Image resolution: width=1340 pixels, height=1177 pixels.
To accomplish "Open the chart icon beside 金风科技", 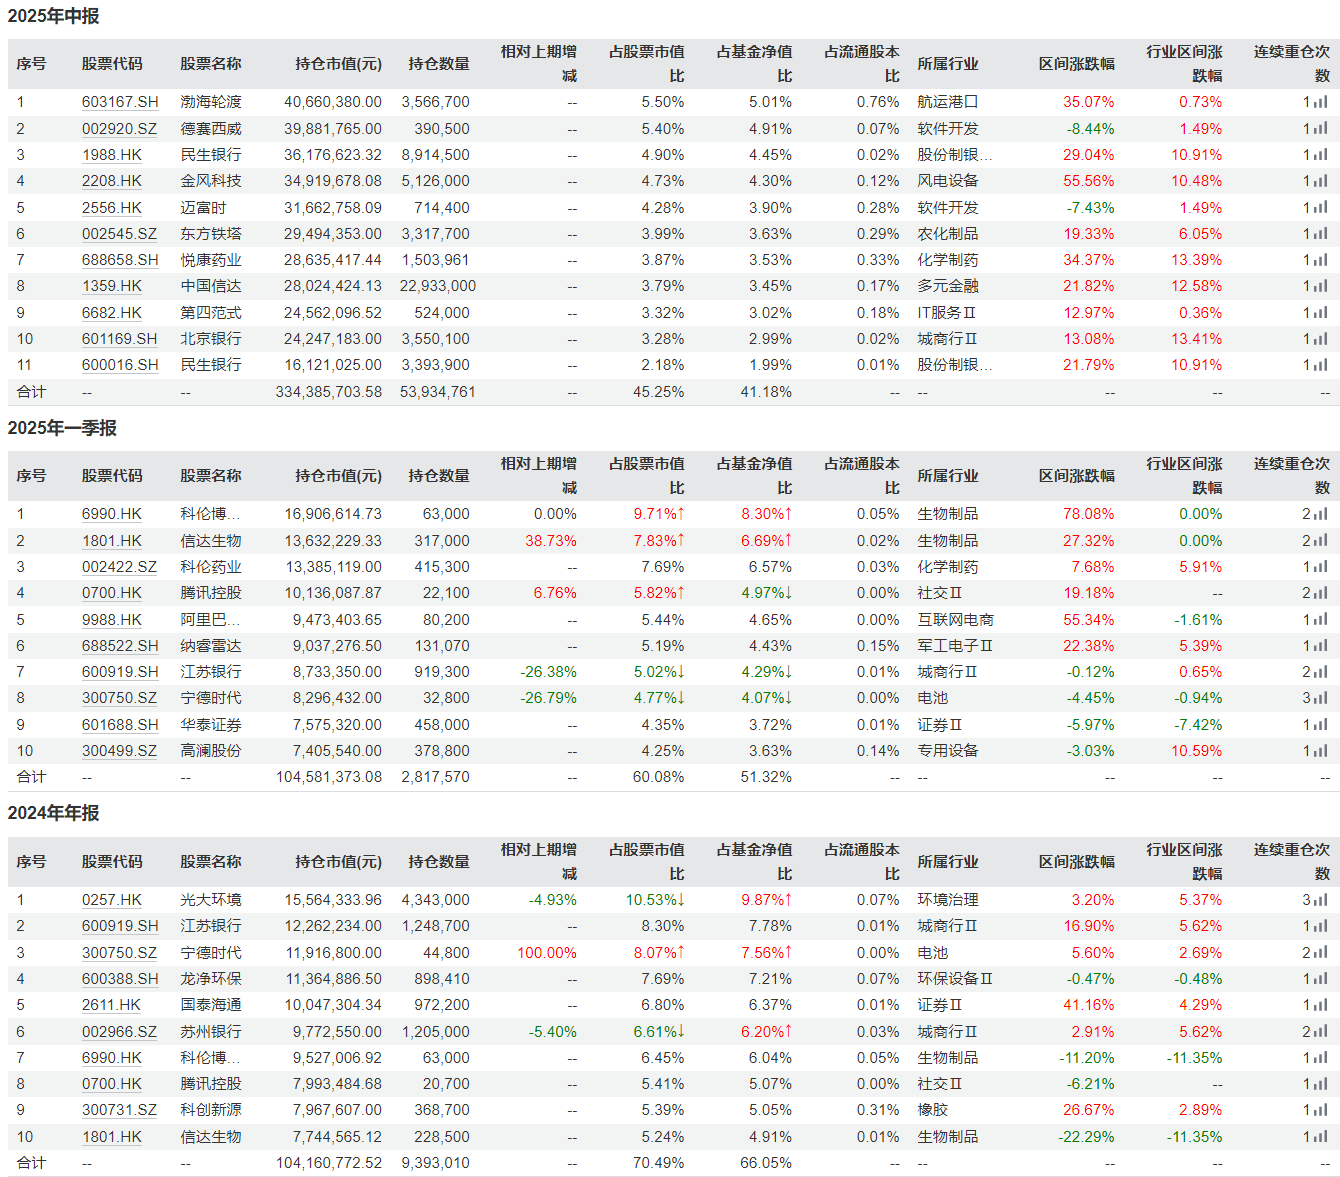I will [x=1321, y=181].
